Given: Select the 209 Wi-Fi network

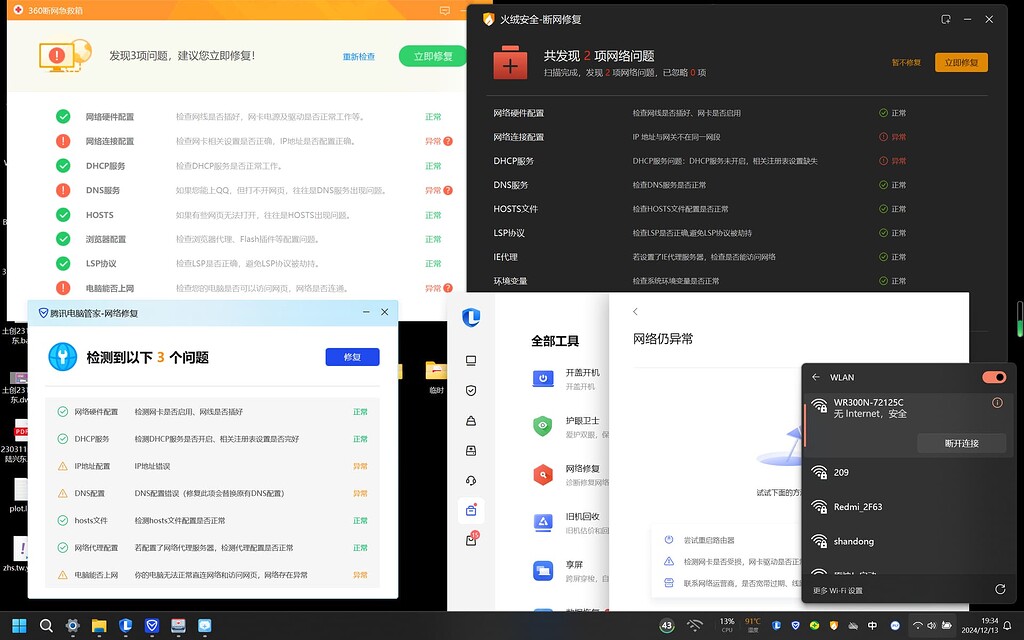Looking at the screenshot, I should [908, 472].
